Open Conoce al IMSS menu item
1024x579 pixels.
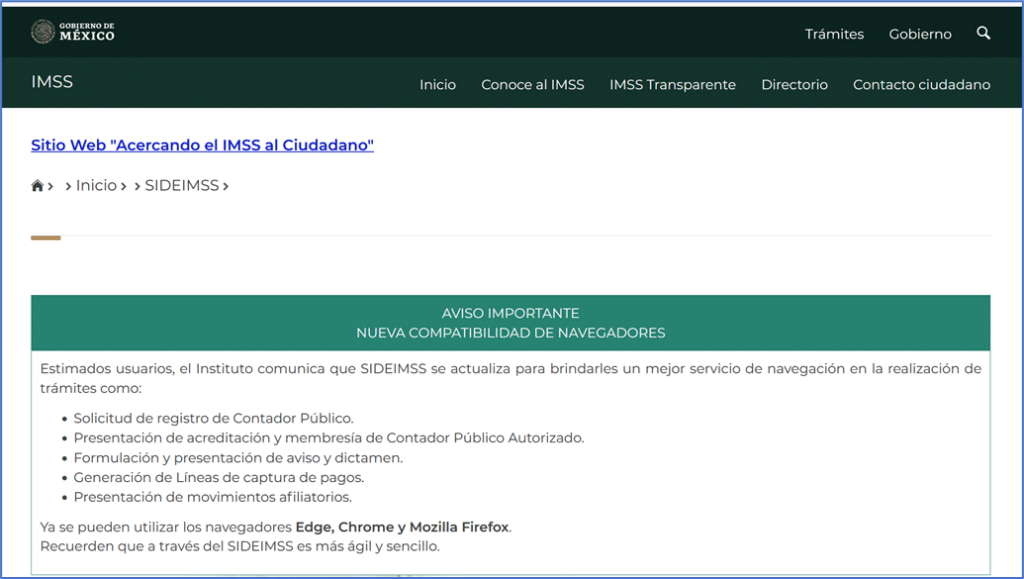532,85
